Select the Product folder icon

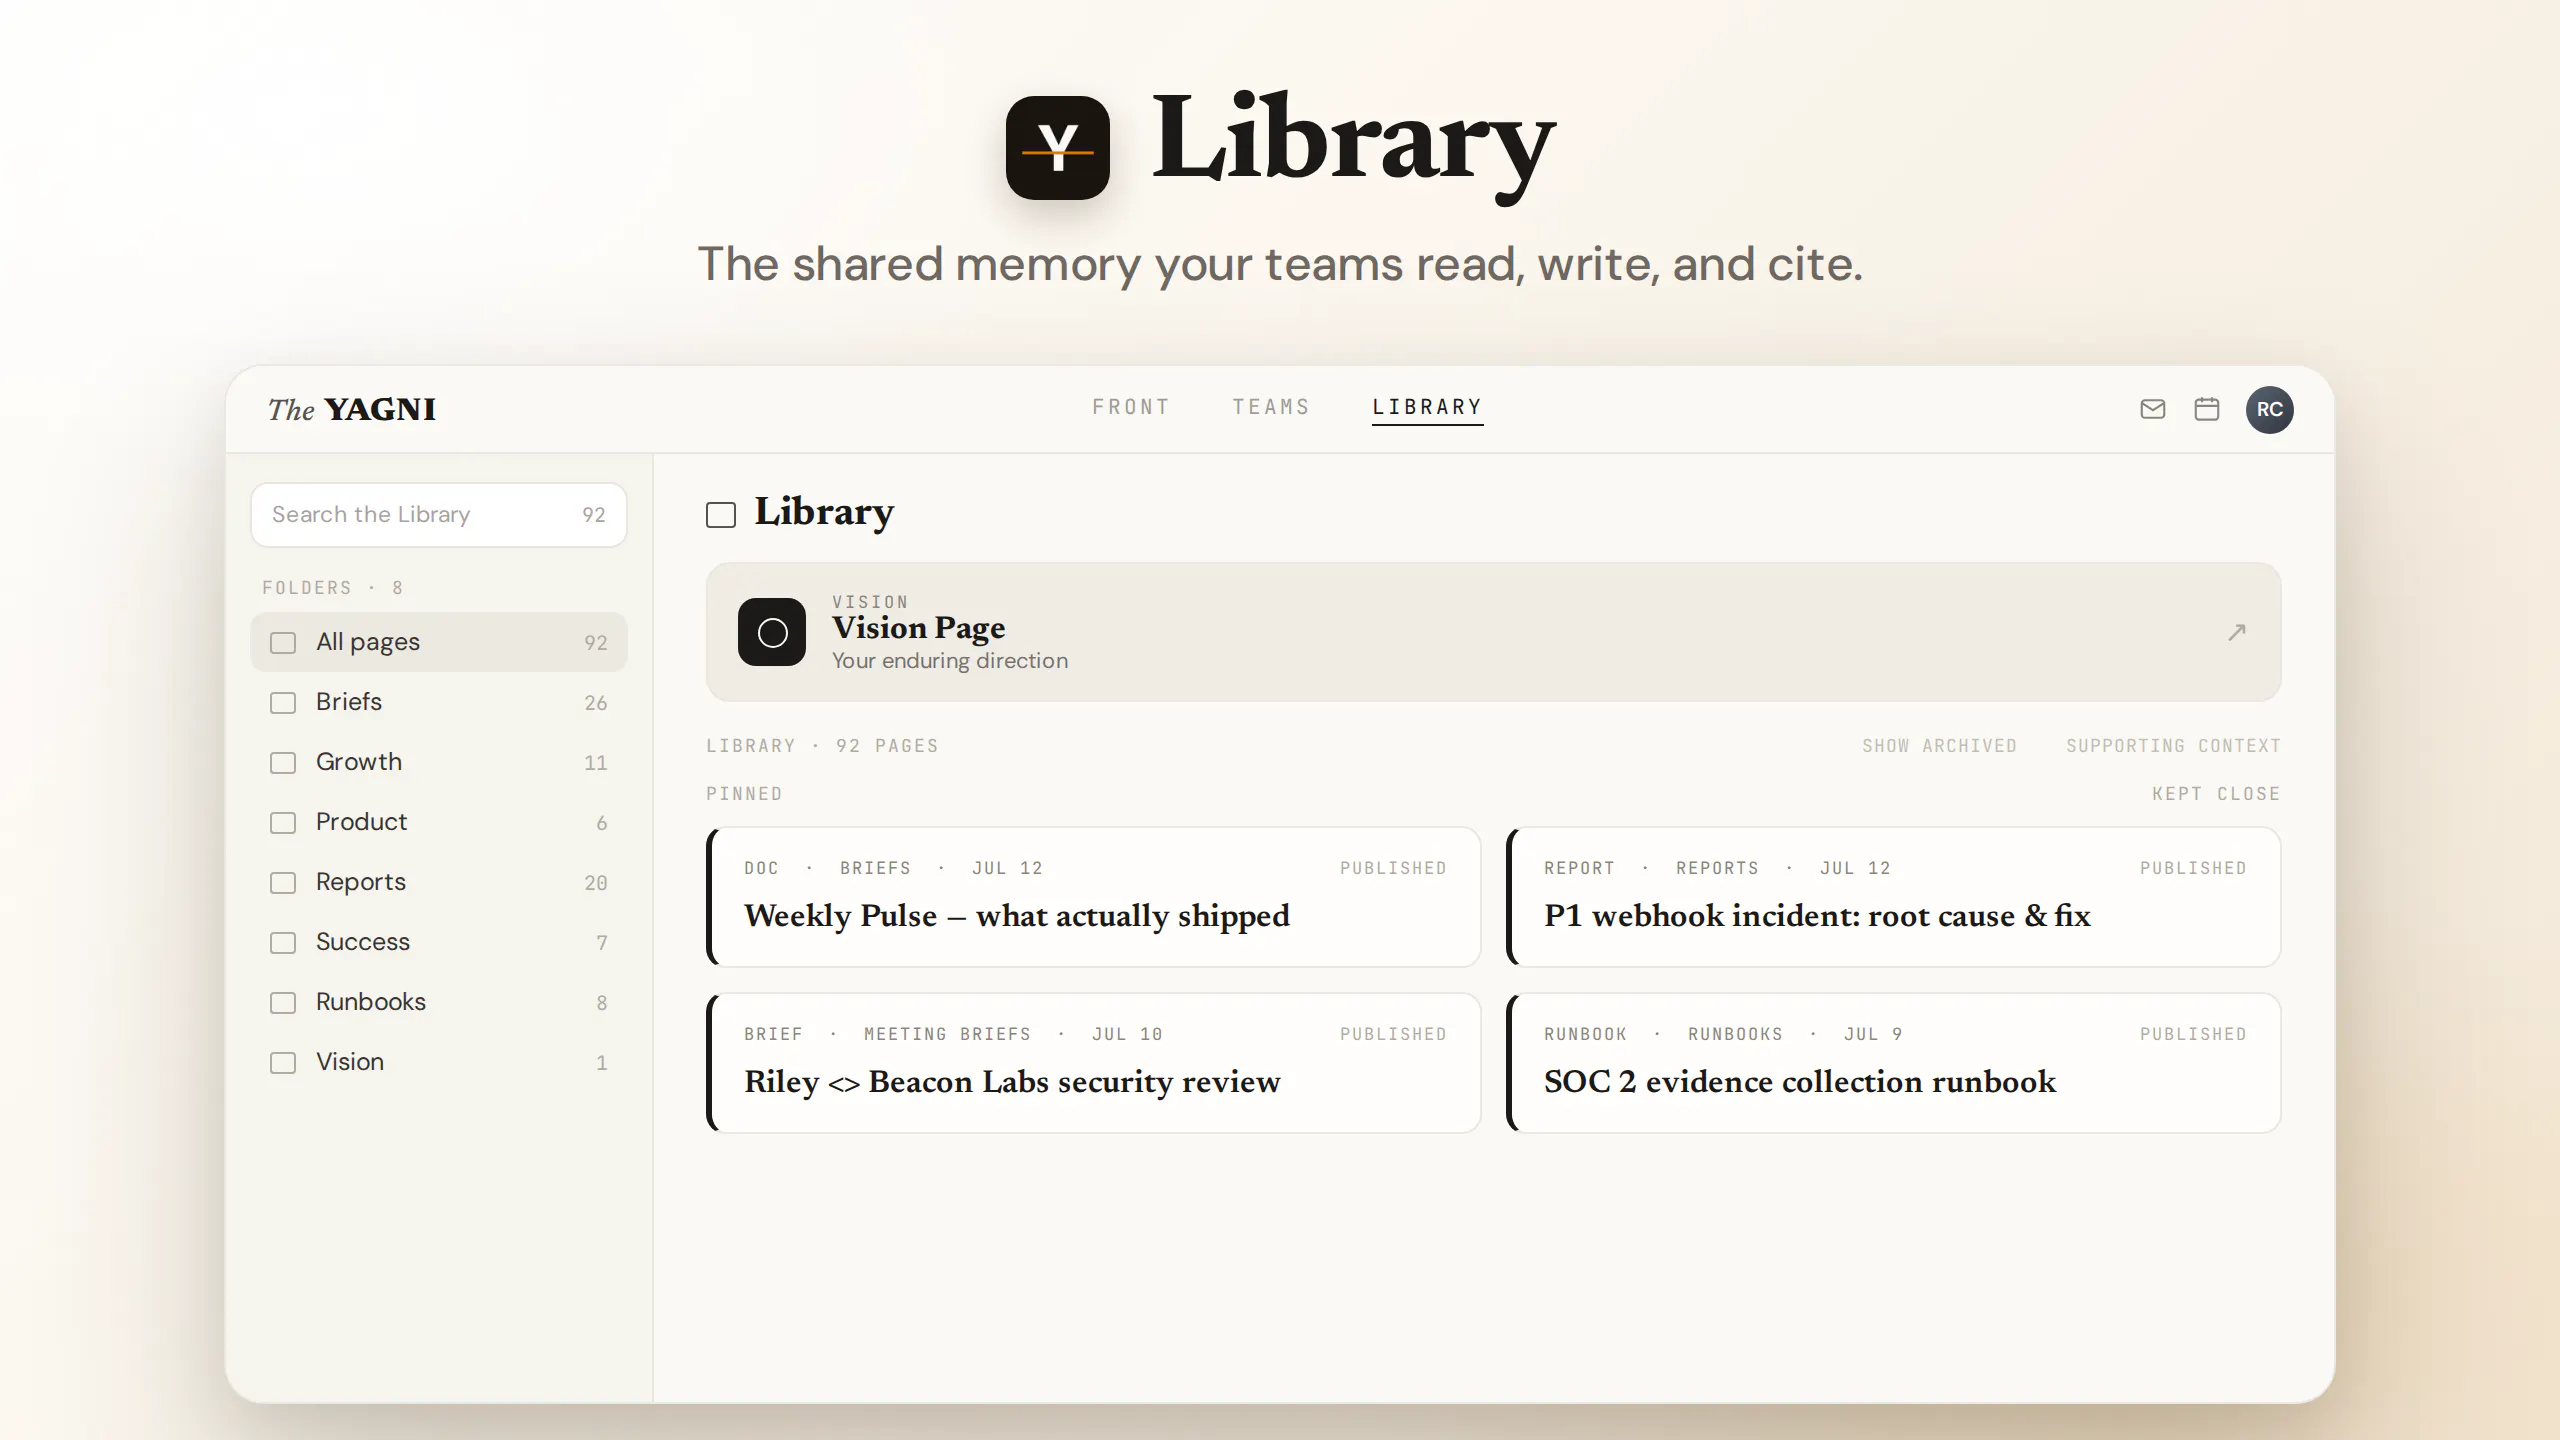[x=283, y=822]
